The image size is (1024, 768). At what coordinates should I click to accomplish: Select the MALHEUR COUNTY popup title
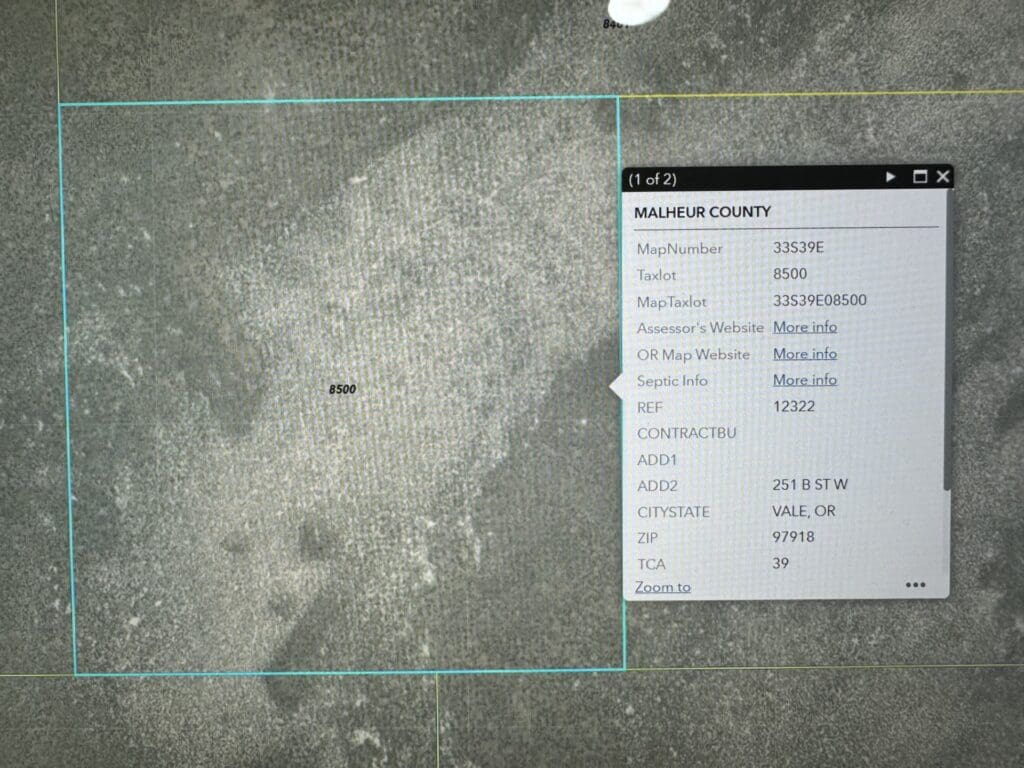click(703, 212)
